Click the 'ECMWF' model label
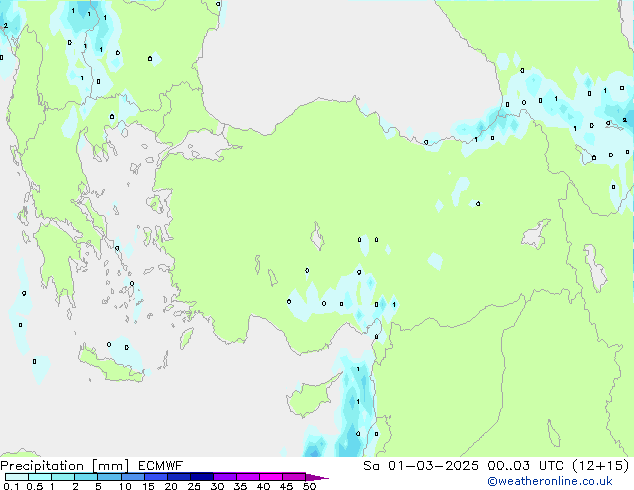The width and height of the screenshot is (634, 490). 161,466
